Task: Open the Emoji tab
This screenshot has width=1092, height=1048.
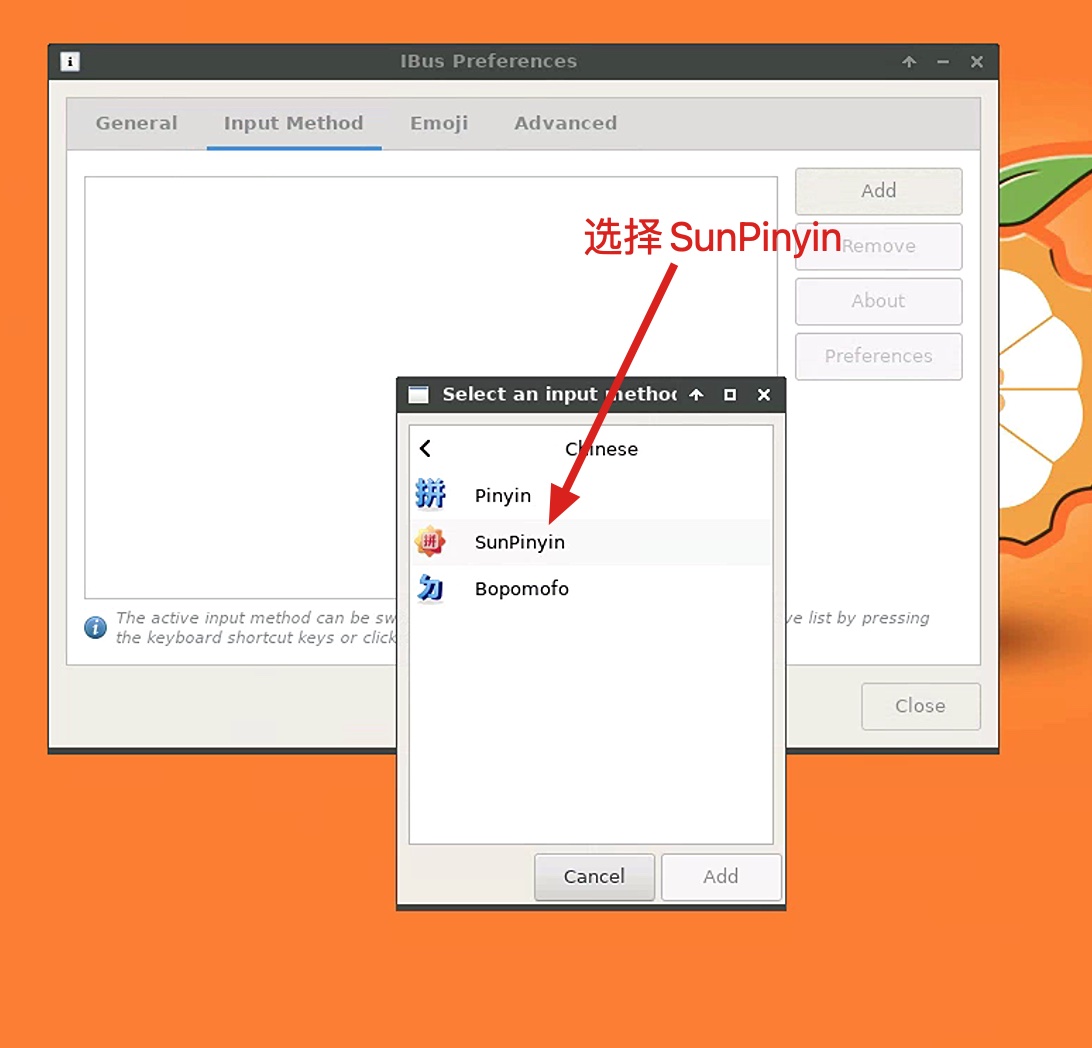Action: [x=439, y=123]
